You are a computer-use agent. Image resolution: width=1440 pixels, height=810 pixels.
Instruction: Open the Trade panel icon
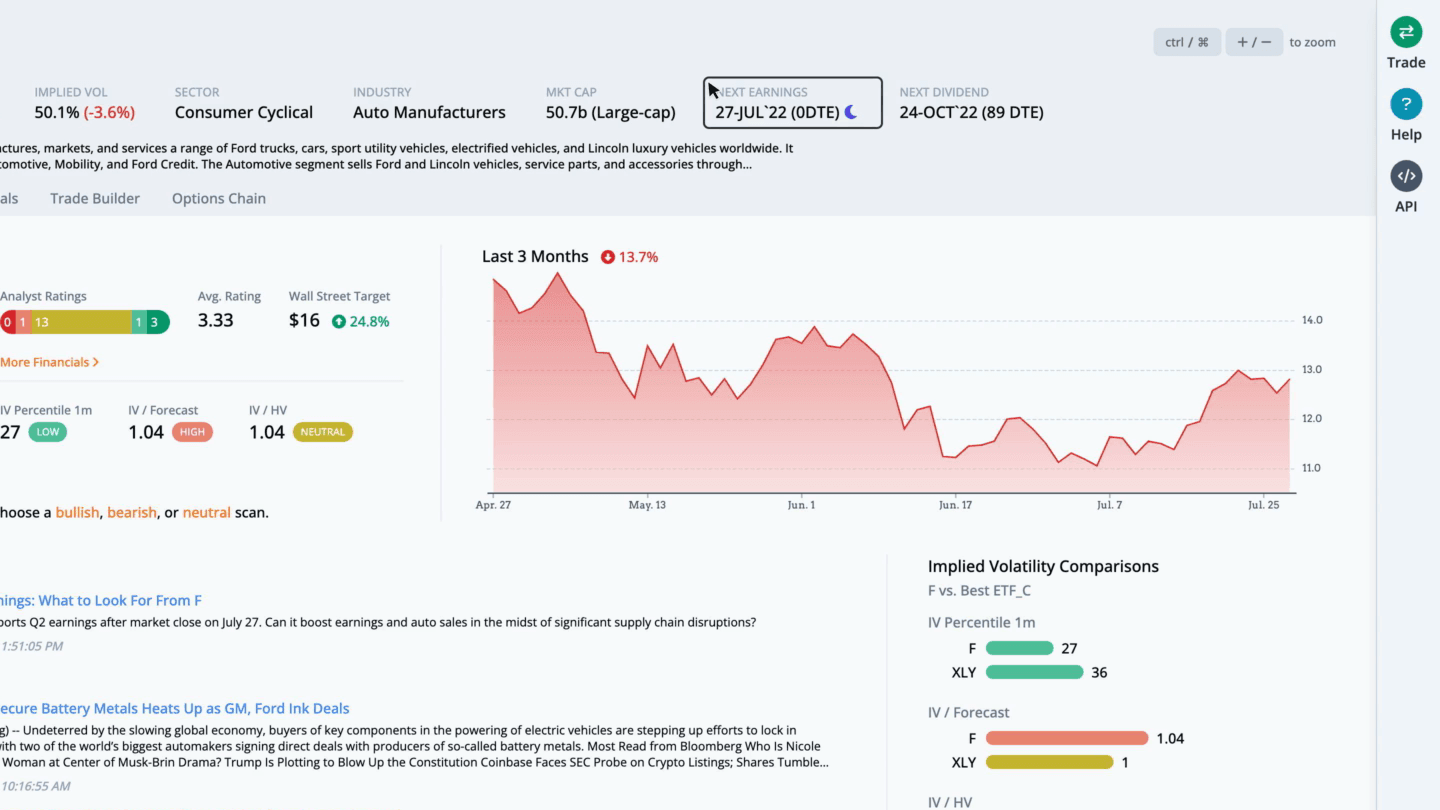(x=1406, y=32)
